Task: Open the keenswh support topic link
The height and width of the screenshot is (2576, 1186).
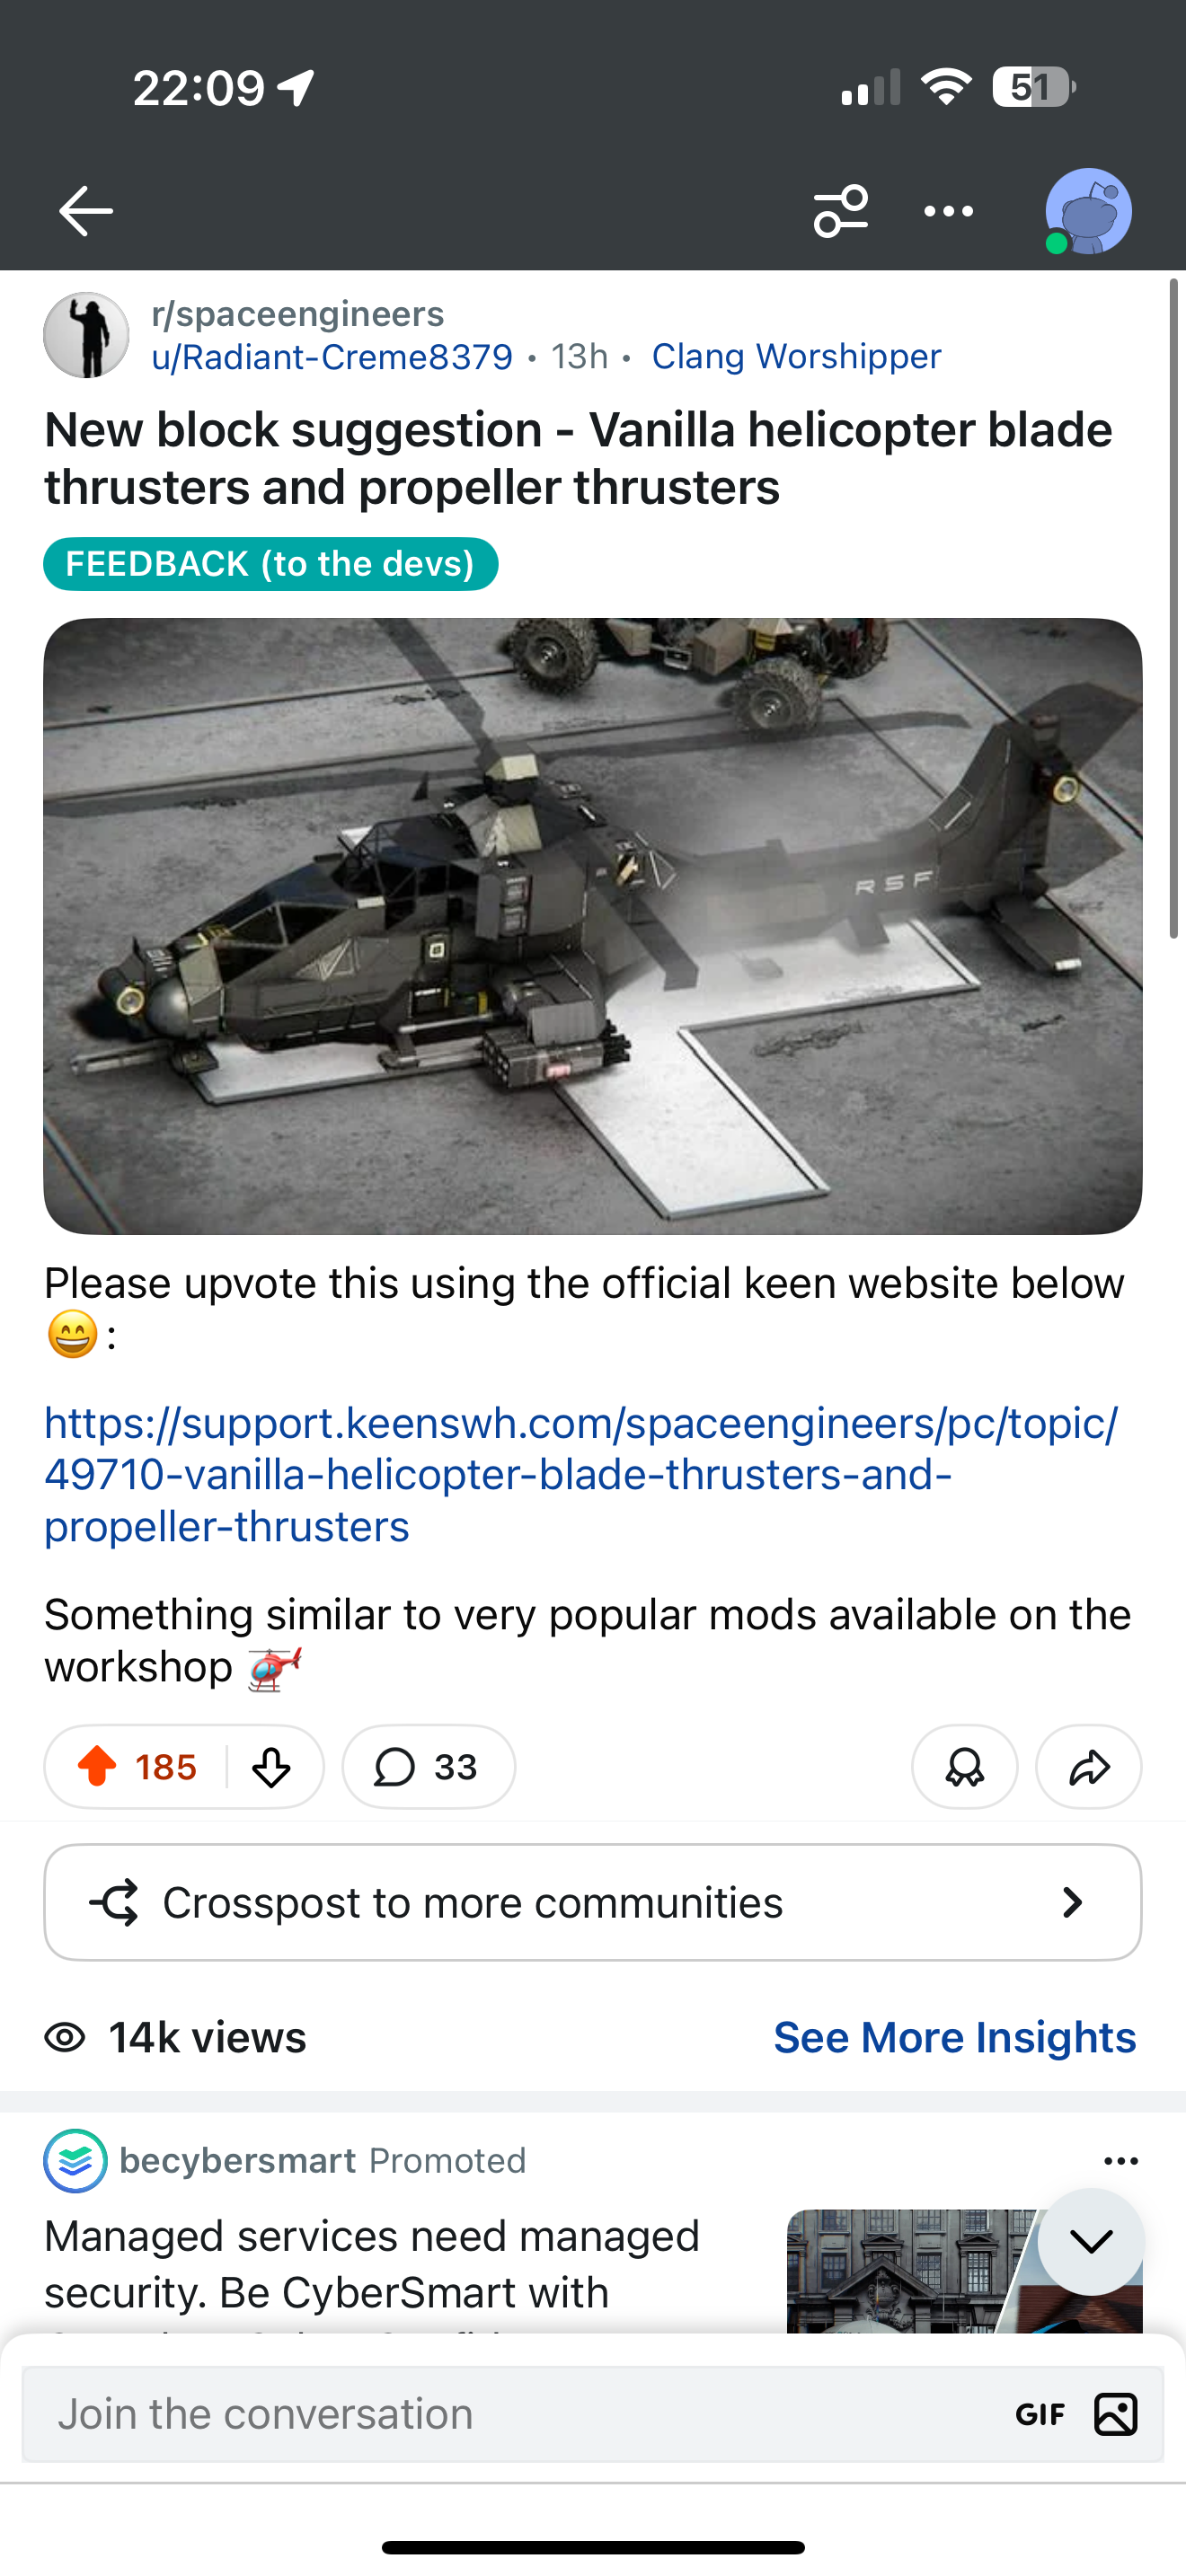Action: click(x=581, y=1475)
